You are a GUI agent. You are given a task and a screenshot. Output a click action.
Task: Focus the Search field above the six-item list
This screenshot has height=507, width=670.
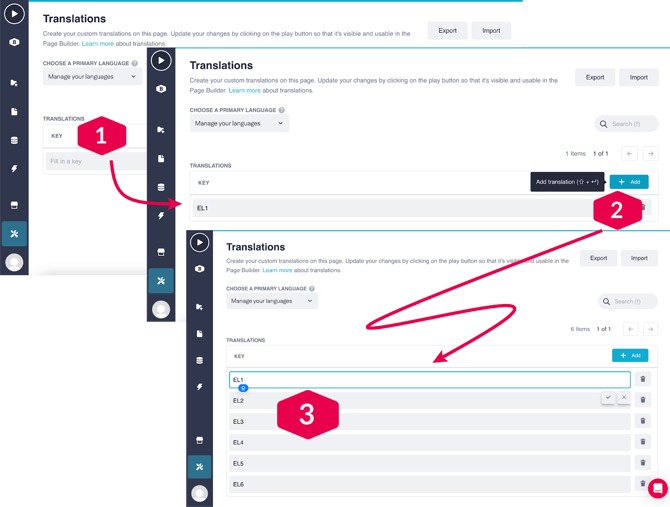point(628,301)
